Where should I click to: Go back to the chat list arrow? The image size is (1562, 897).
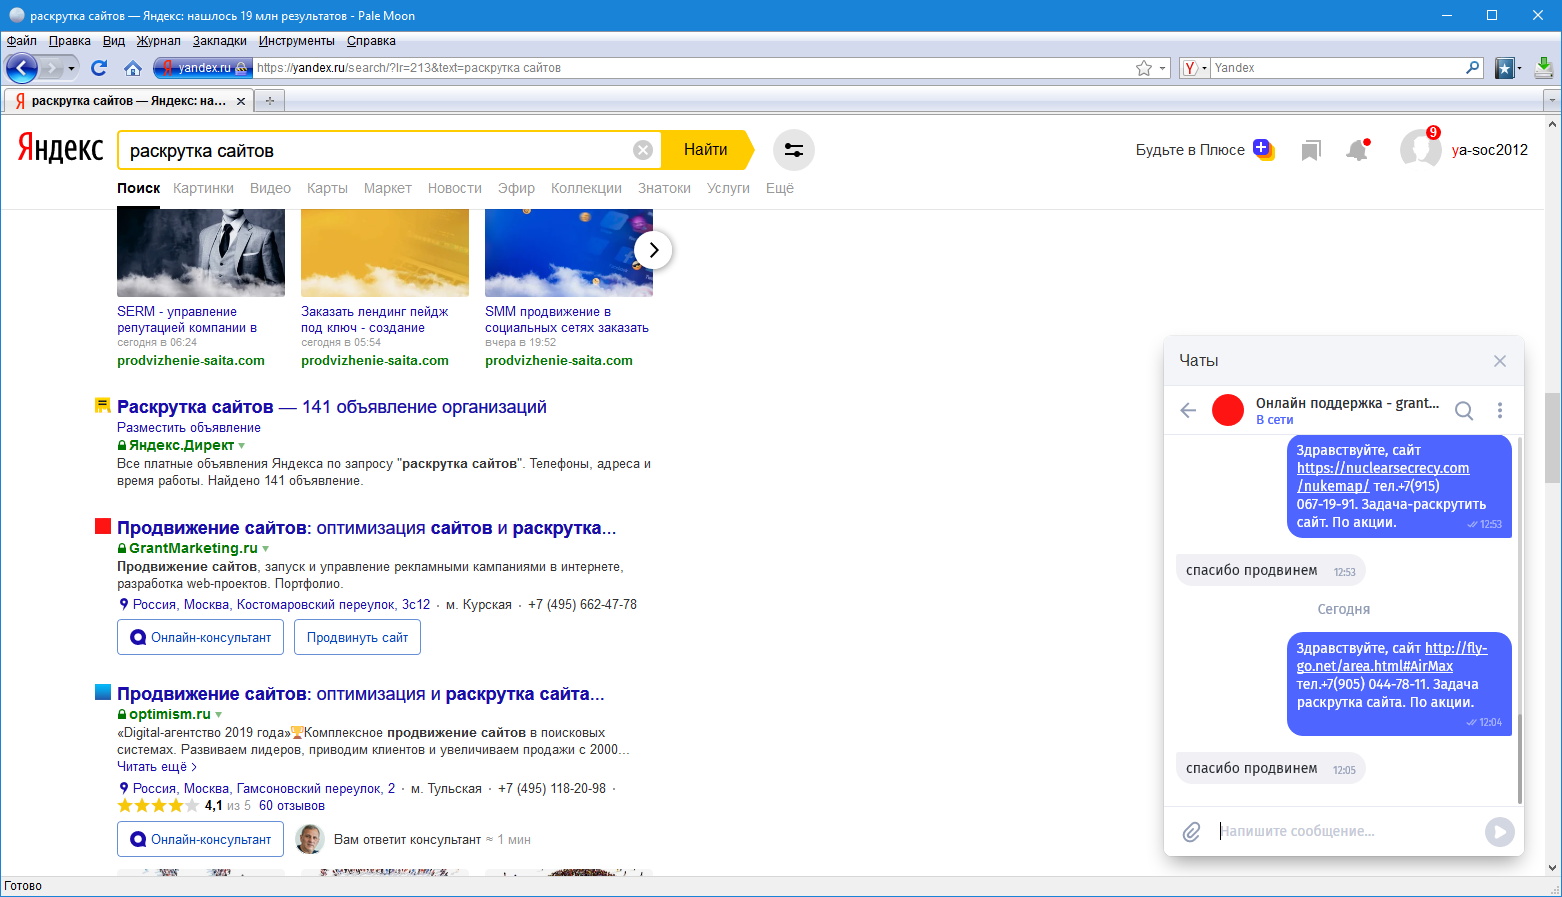point(1188,410)
